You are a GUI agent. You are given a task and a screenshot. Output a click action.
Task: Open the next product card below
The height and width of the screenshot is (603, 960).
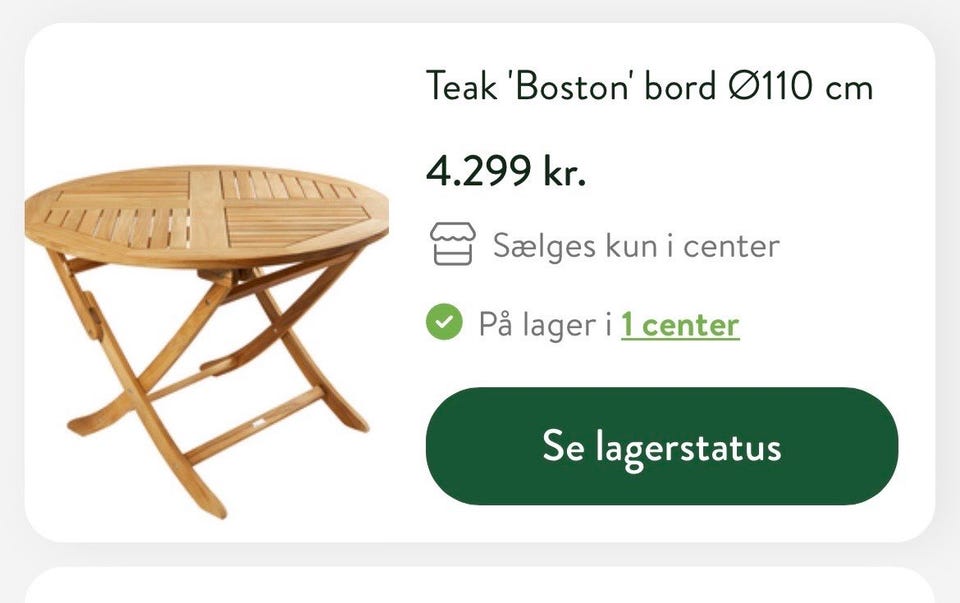click(479, 585)
